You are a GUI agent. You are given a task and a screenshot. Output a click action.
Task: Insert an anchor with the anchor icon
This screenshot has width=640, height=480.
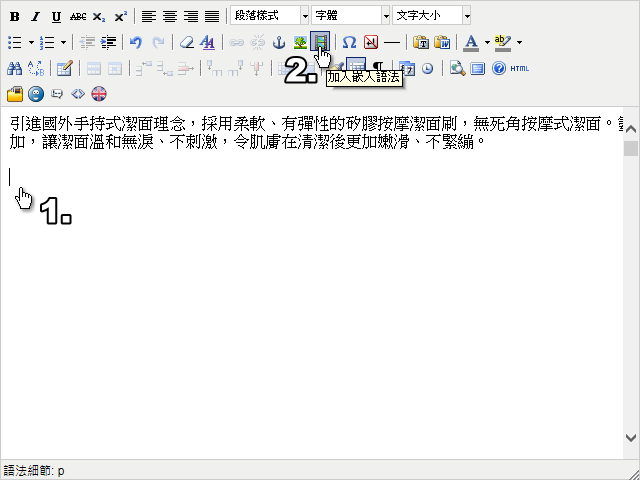[x=279, y=42]
